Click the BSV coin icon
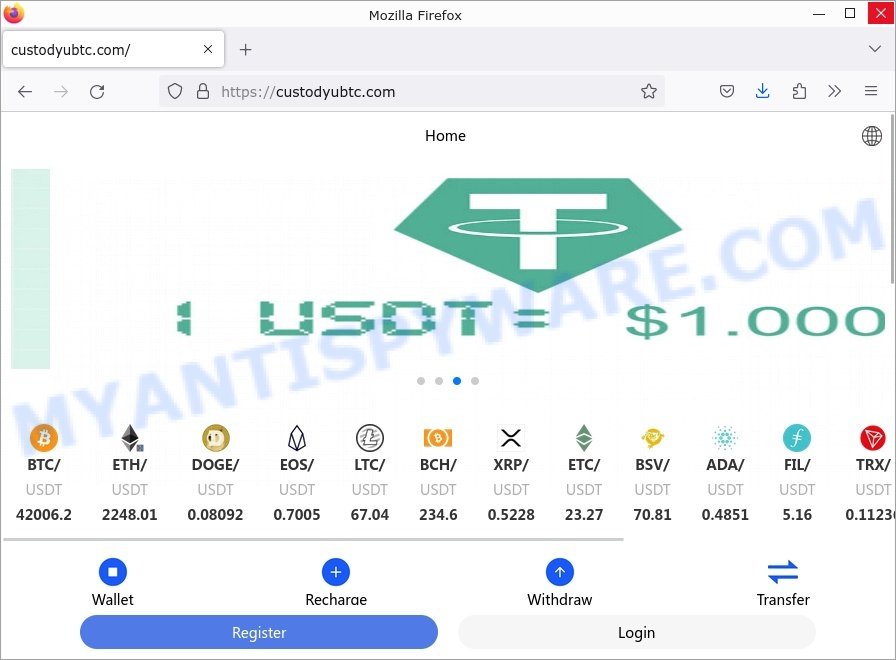896x660 pixels. point(652,438)
